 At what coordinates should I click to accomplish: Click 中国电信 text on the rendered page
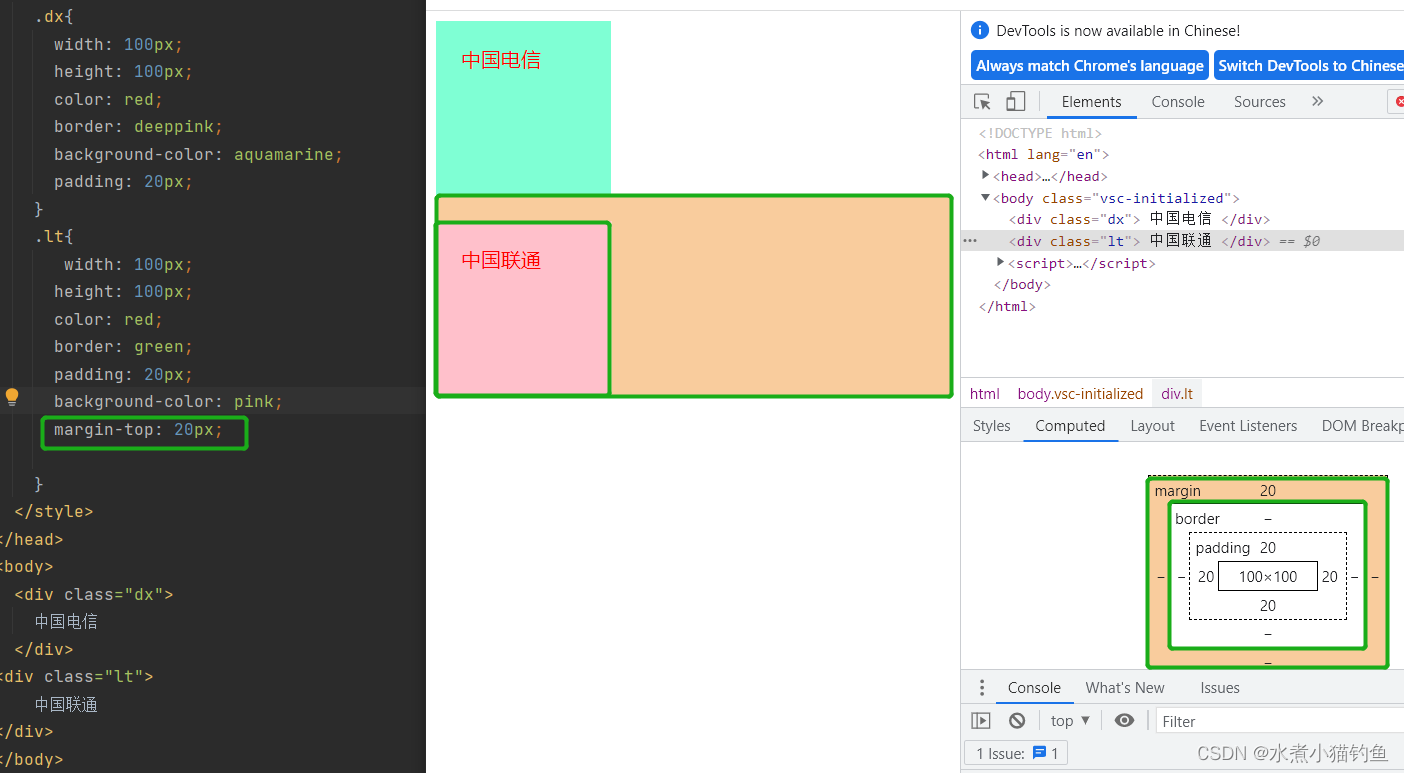[501, 60]
